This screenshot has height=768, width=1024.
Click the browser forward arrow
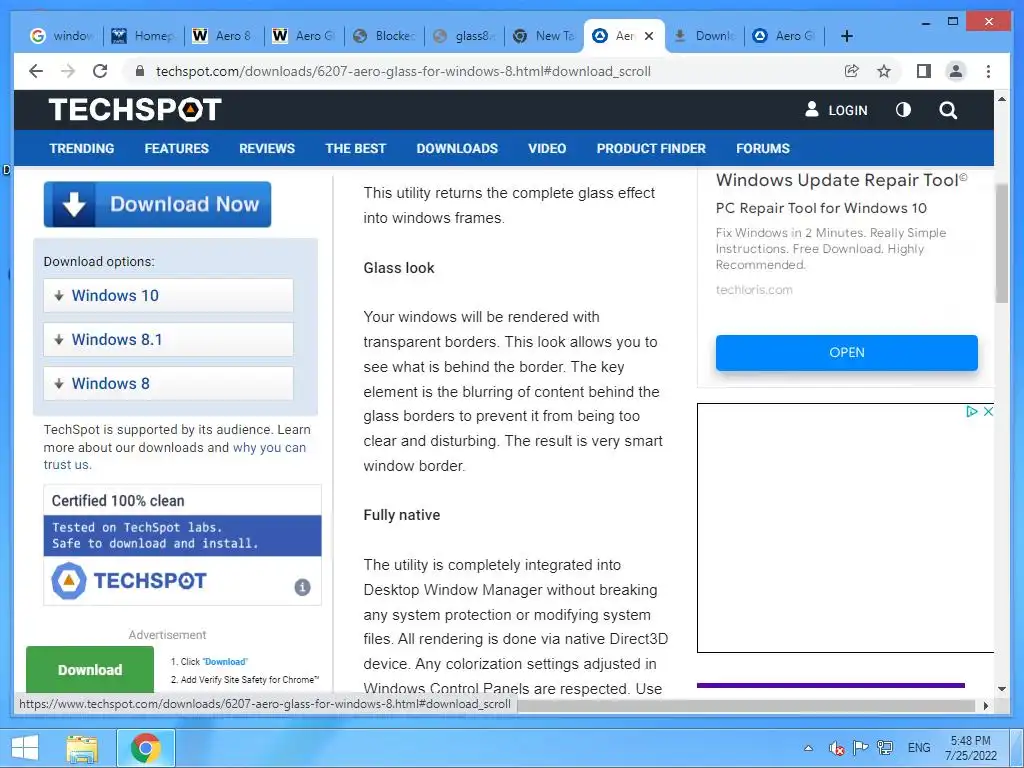pos(68,71)
